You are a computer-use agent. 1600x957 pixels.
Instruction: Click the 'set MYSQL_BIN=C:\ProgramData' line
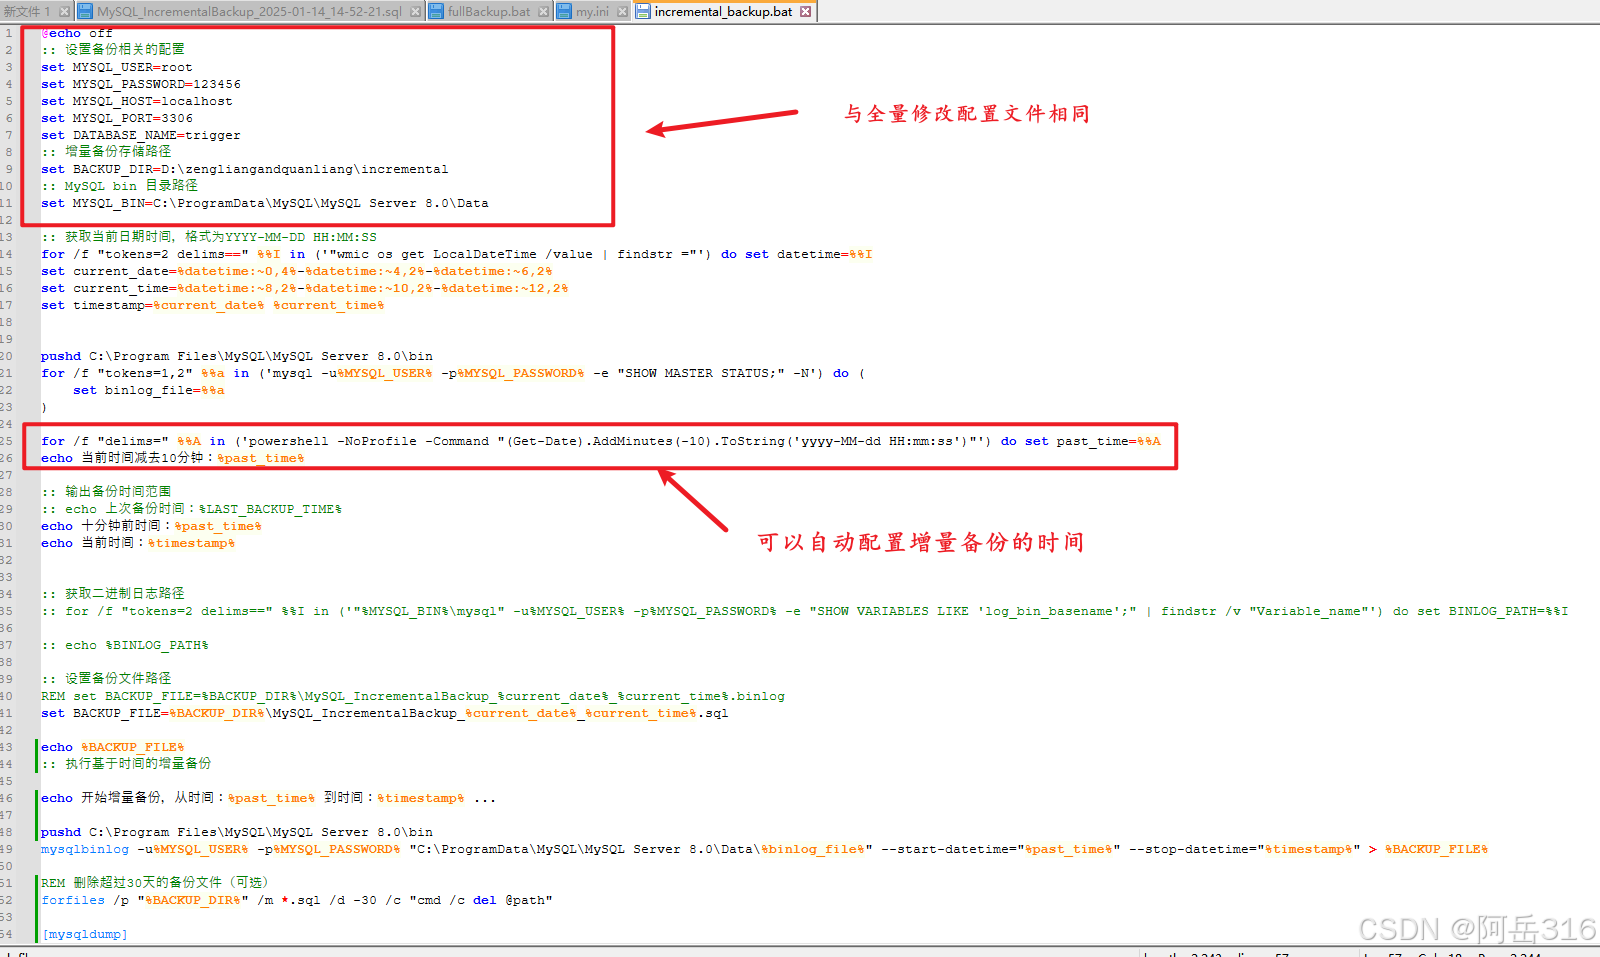(265, 203)
